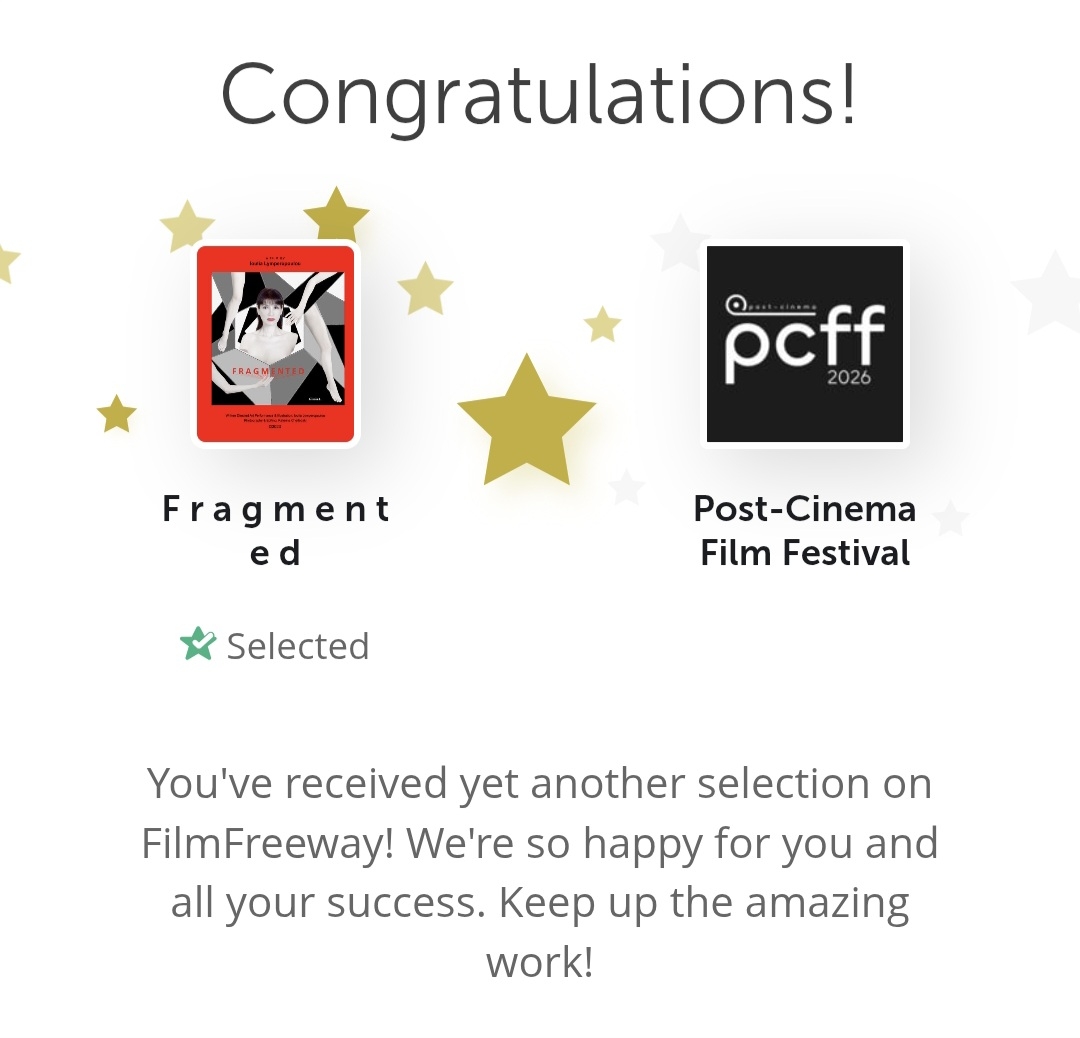The height and width of the screenshot is (1038, 1080).
Task: Open the PCFF festival logo thumbnail
Action: pos(805,343)
